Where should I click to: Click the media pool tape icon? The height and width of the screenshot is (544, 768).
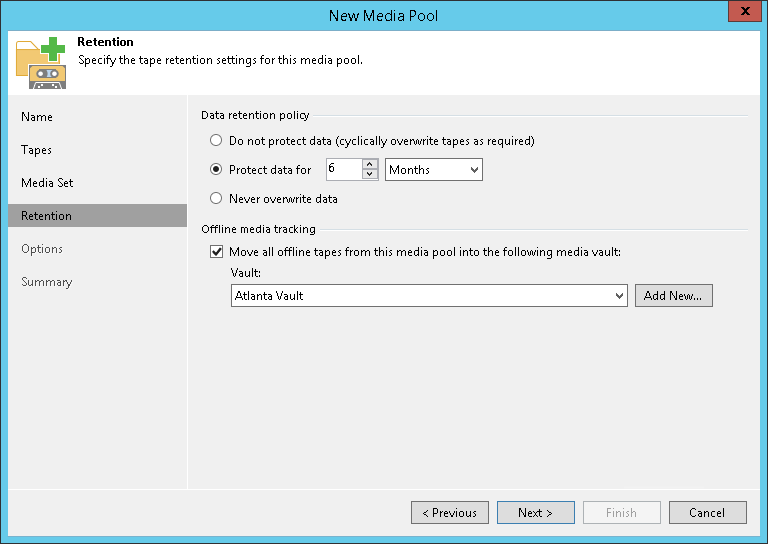pos(41,62)
